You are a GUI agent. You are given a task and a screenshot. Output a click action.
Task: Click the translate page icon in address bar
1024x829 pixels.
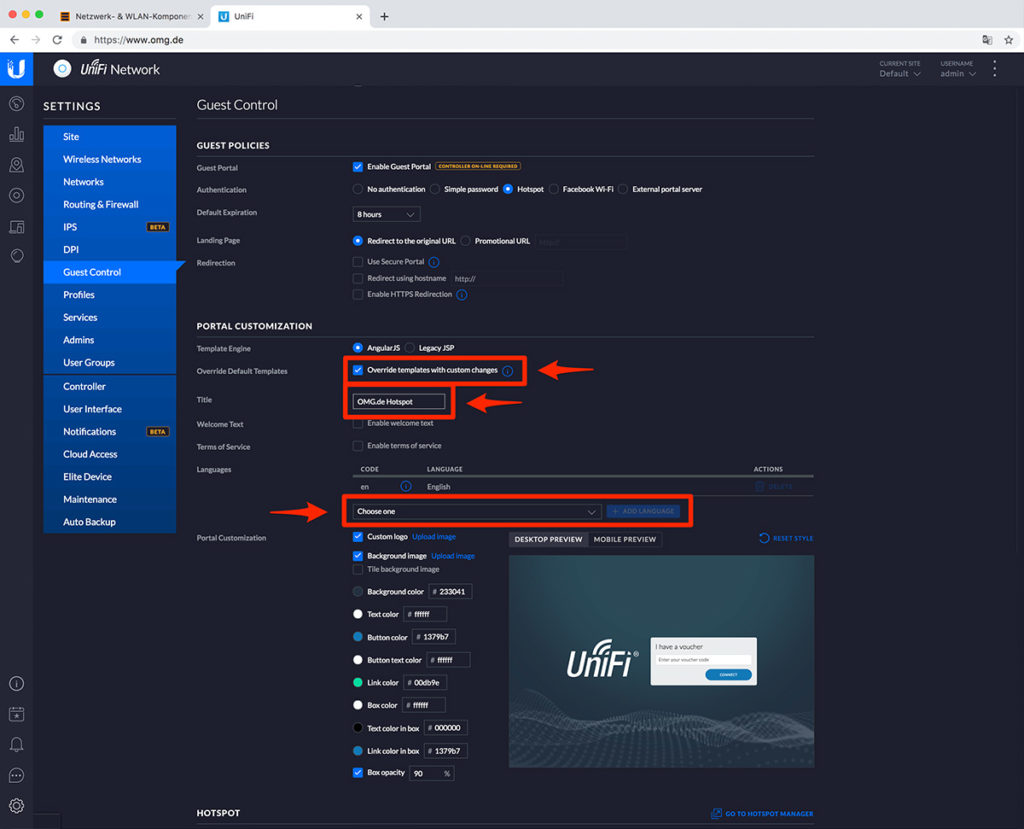(x=987, y=40)
